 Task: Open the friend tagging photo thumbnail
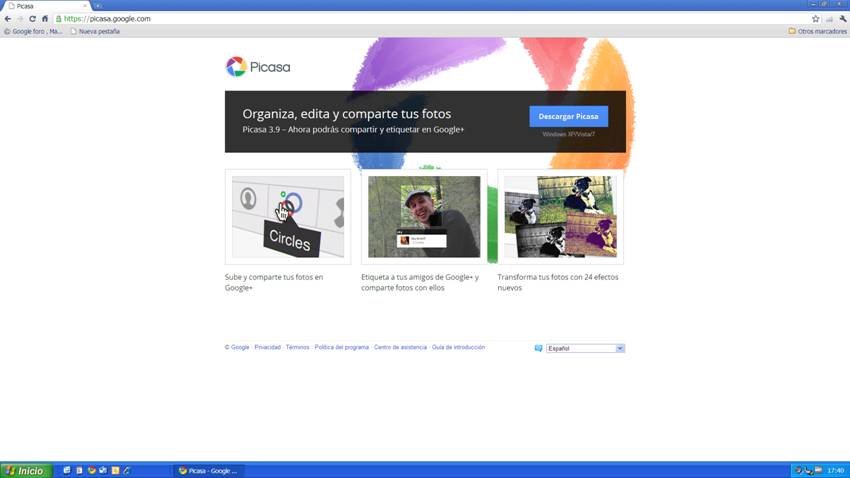pos(424,217)
